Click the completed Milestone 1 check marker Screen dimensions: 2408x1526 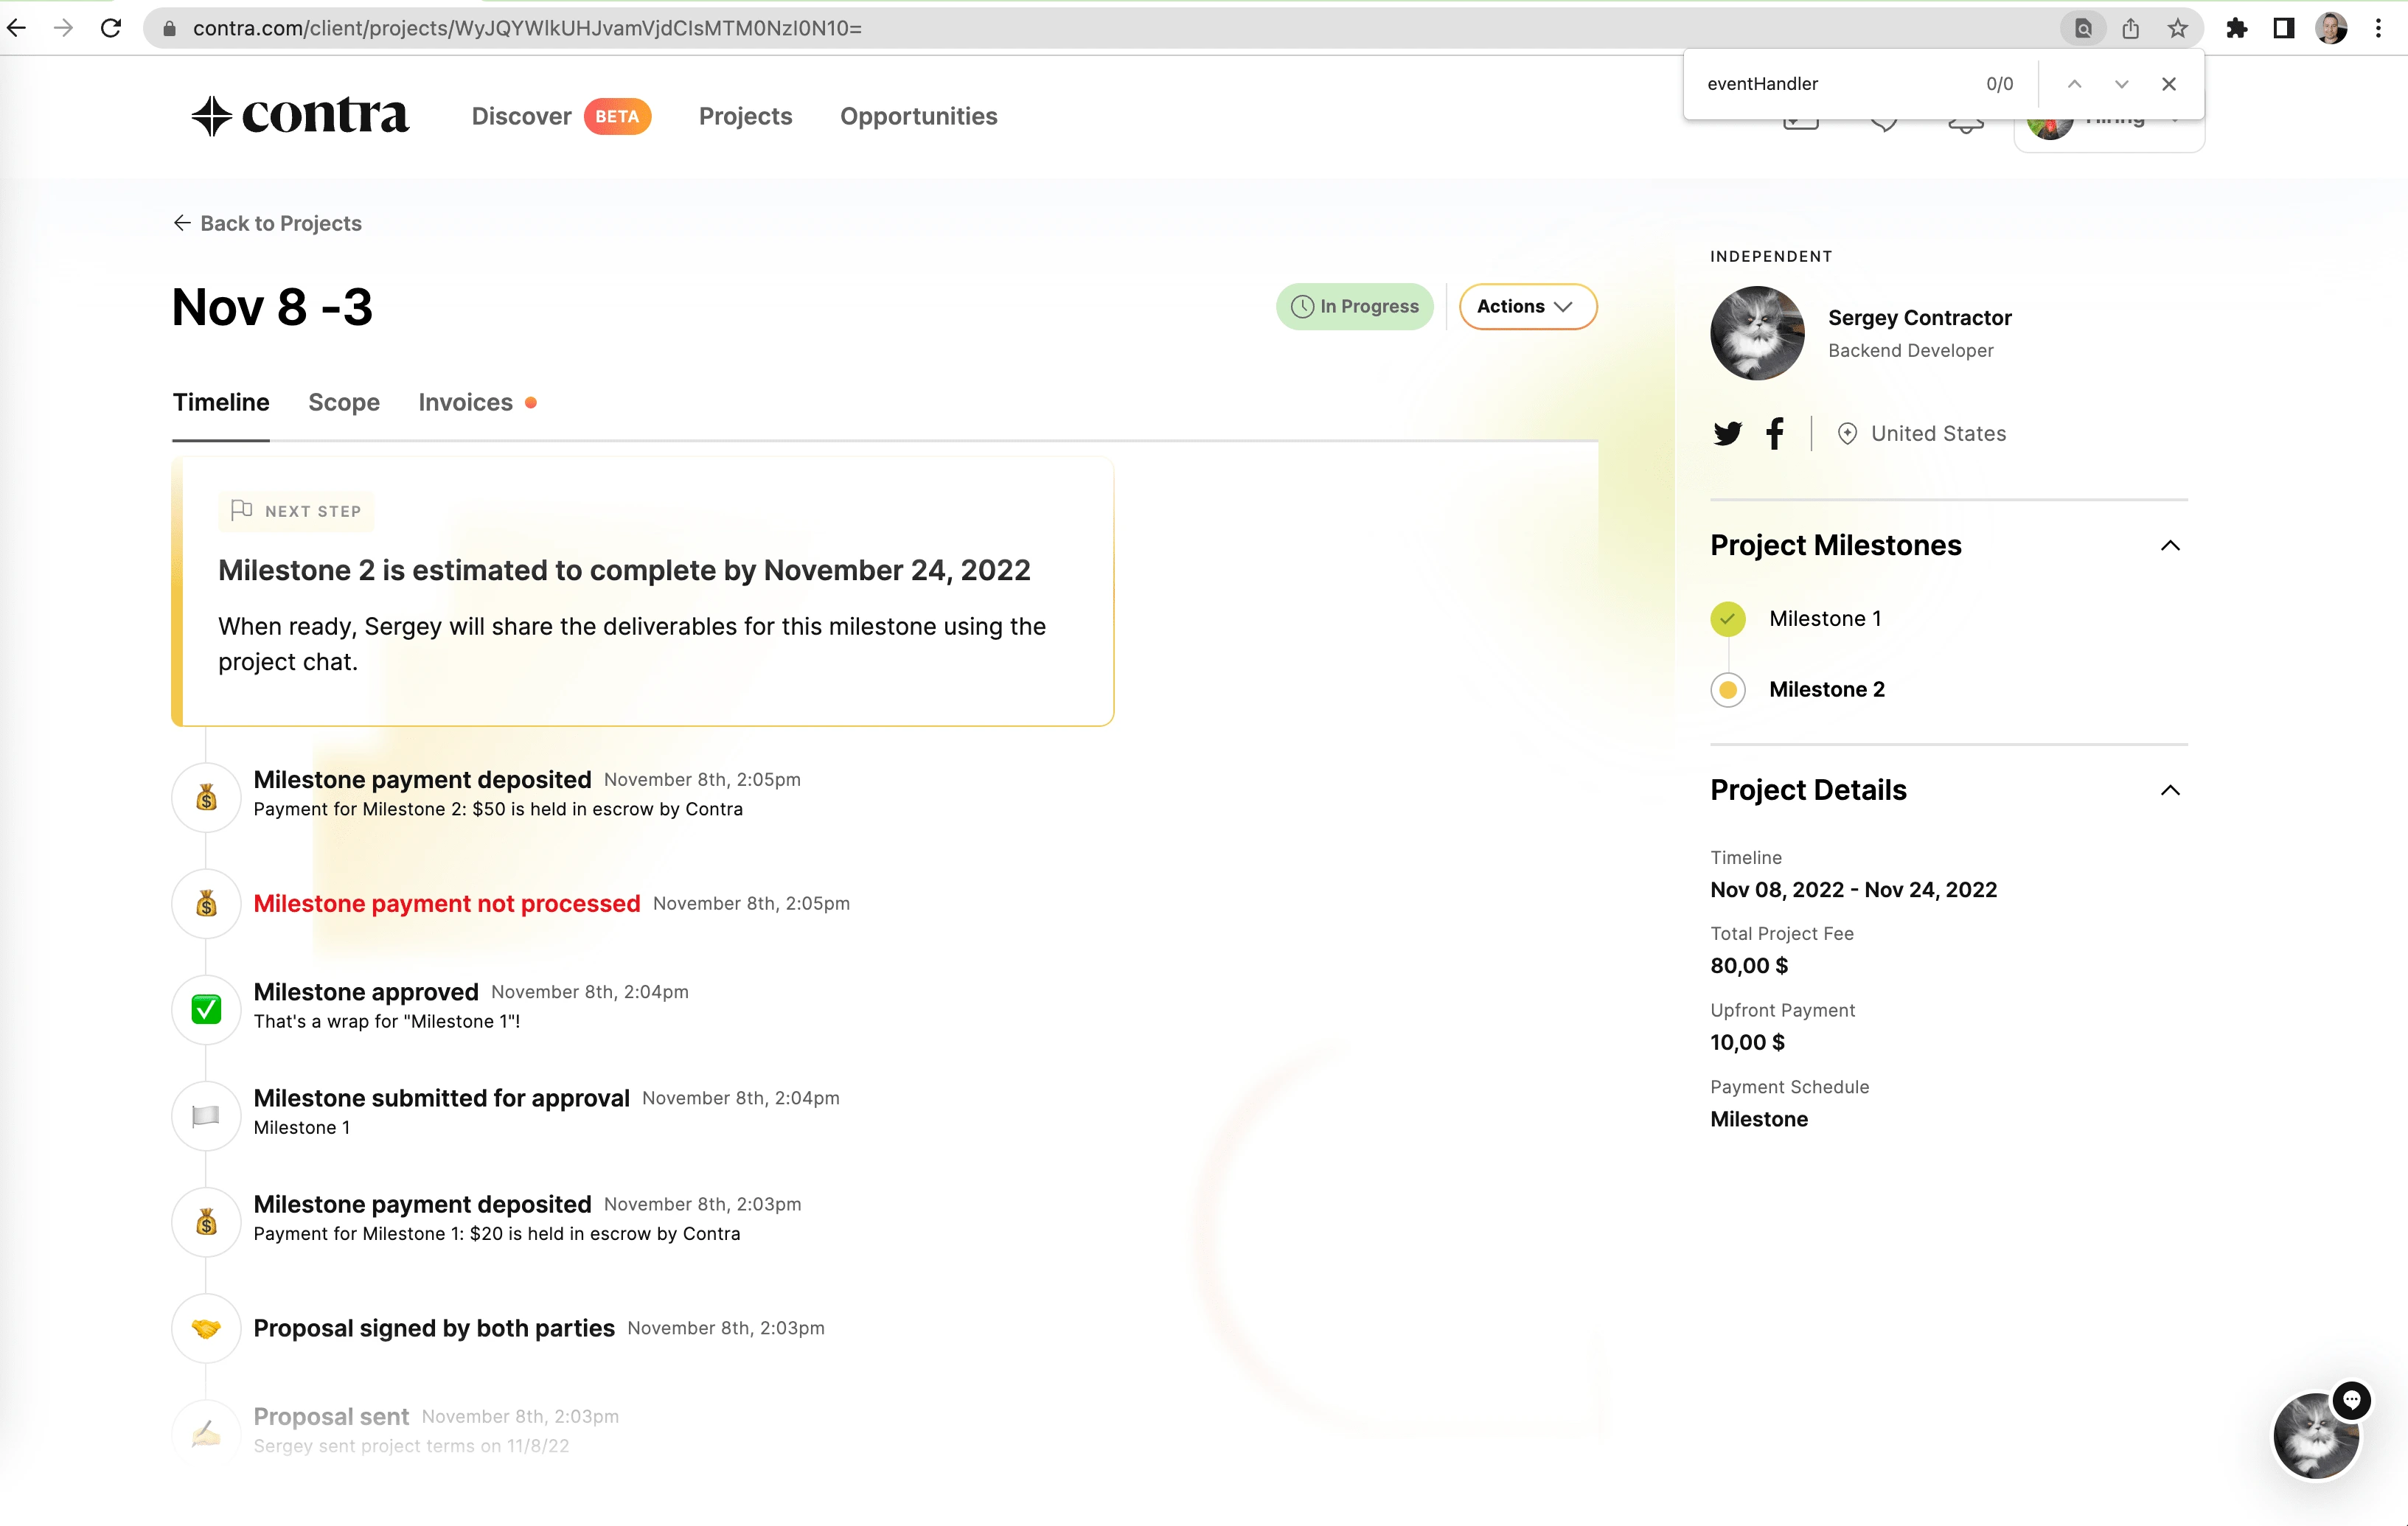1728,619
